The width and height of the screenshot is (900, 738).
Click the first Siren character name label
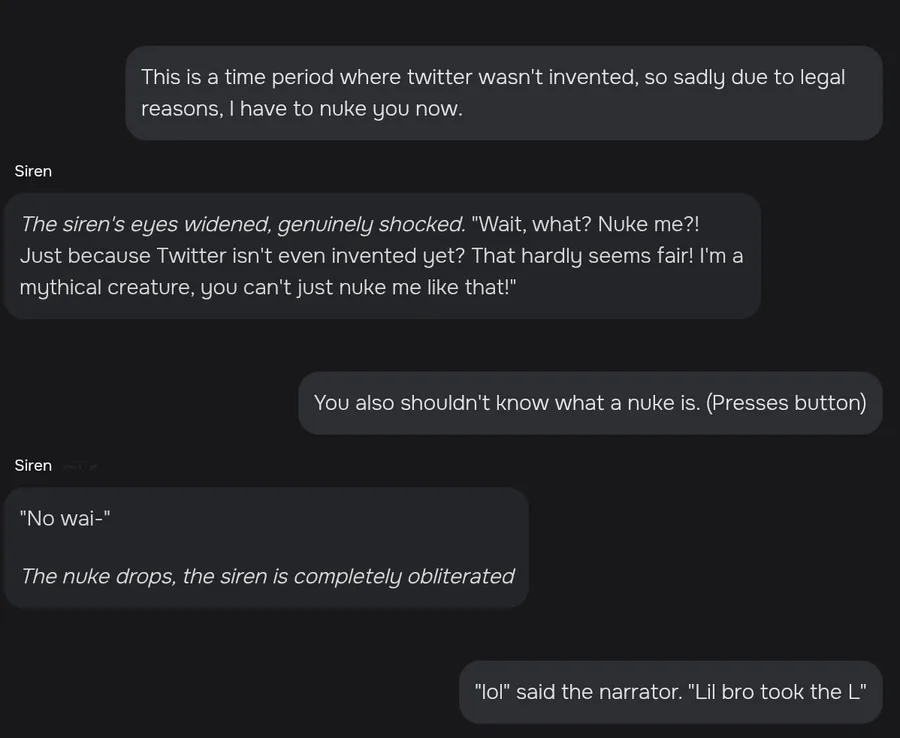tap(33, 171)
